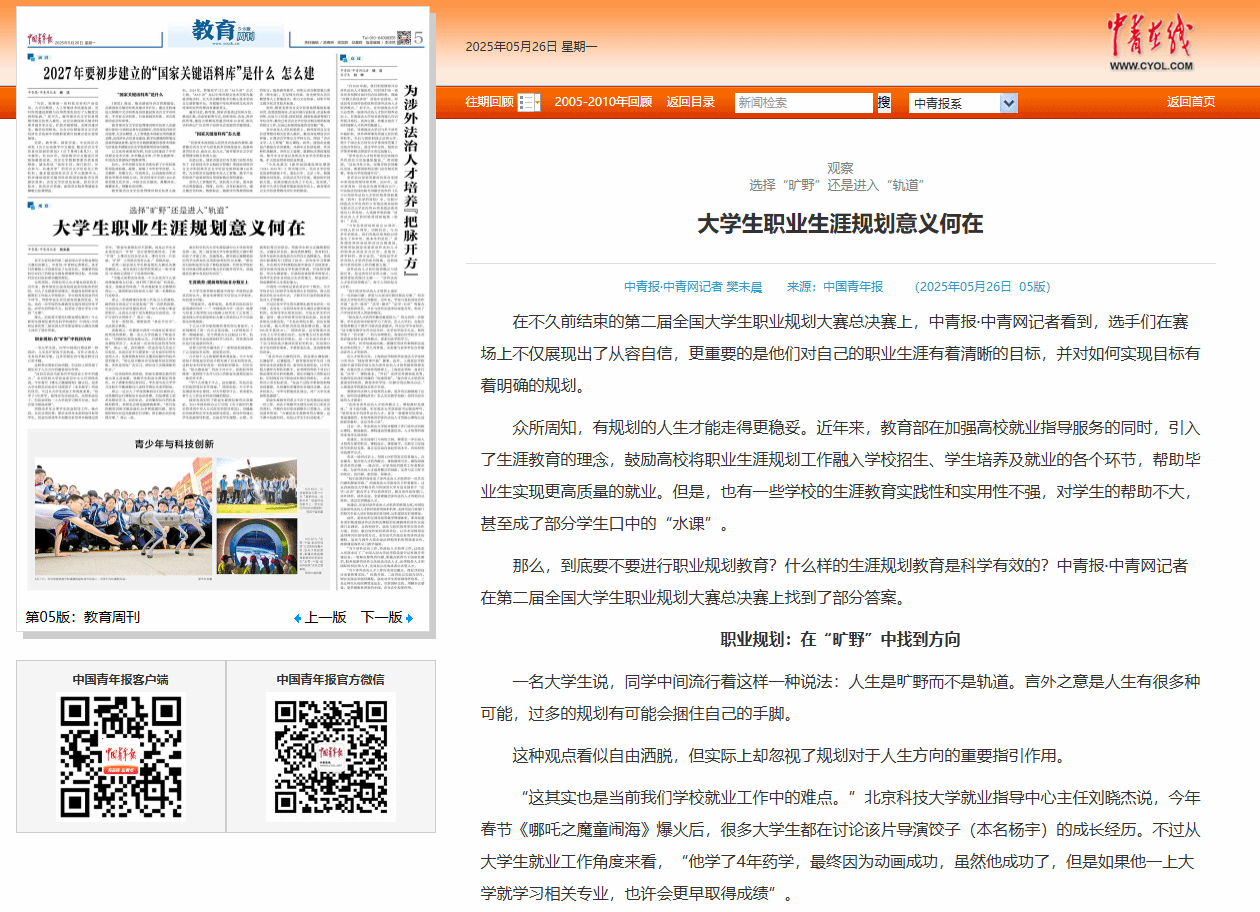Viewport: 1260px width, 912px height.
Task: Return to homepage via 返回首页
Action: pos(1190,102)
